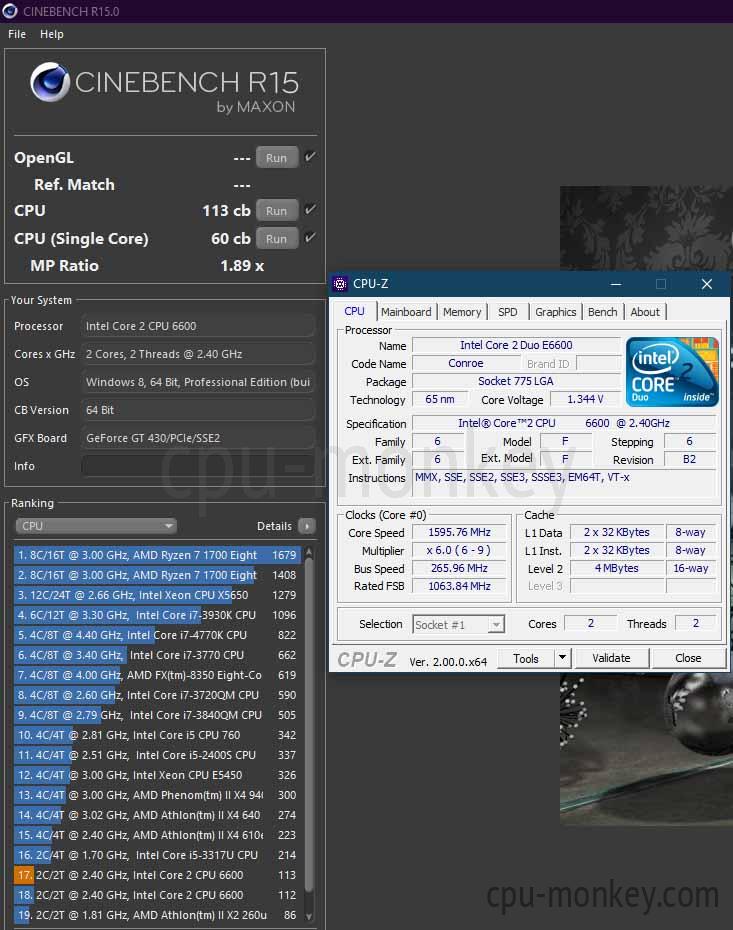
Task: Switch to CPU-Z About tab
Action: (x=645, y=312)
